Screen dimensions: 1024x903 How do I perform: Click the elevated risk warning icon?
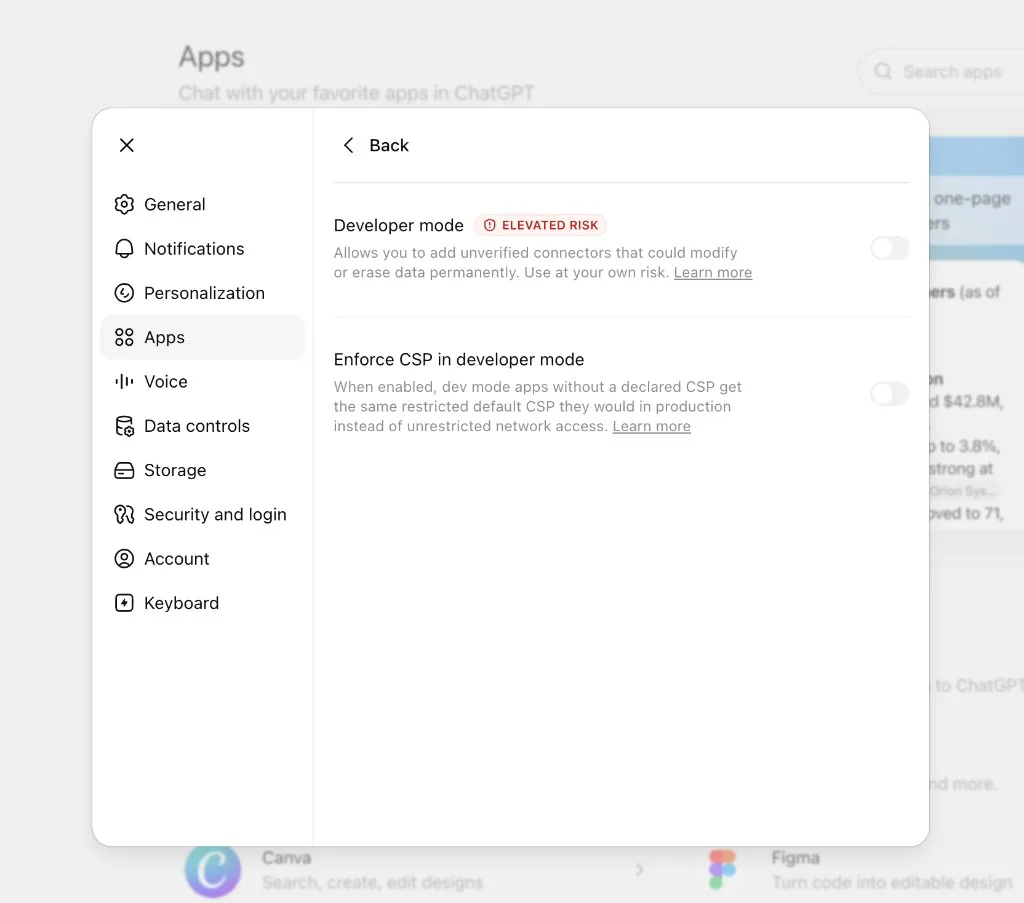[x=489, y=225]
